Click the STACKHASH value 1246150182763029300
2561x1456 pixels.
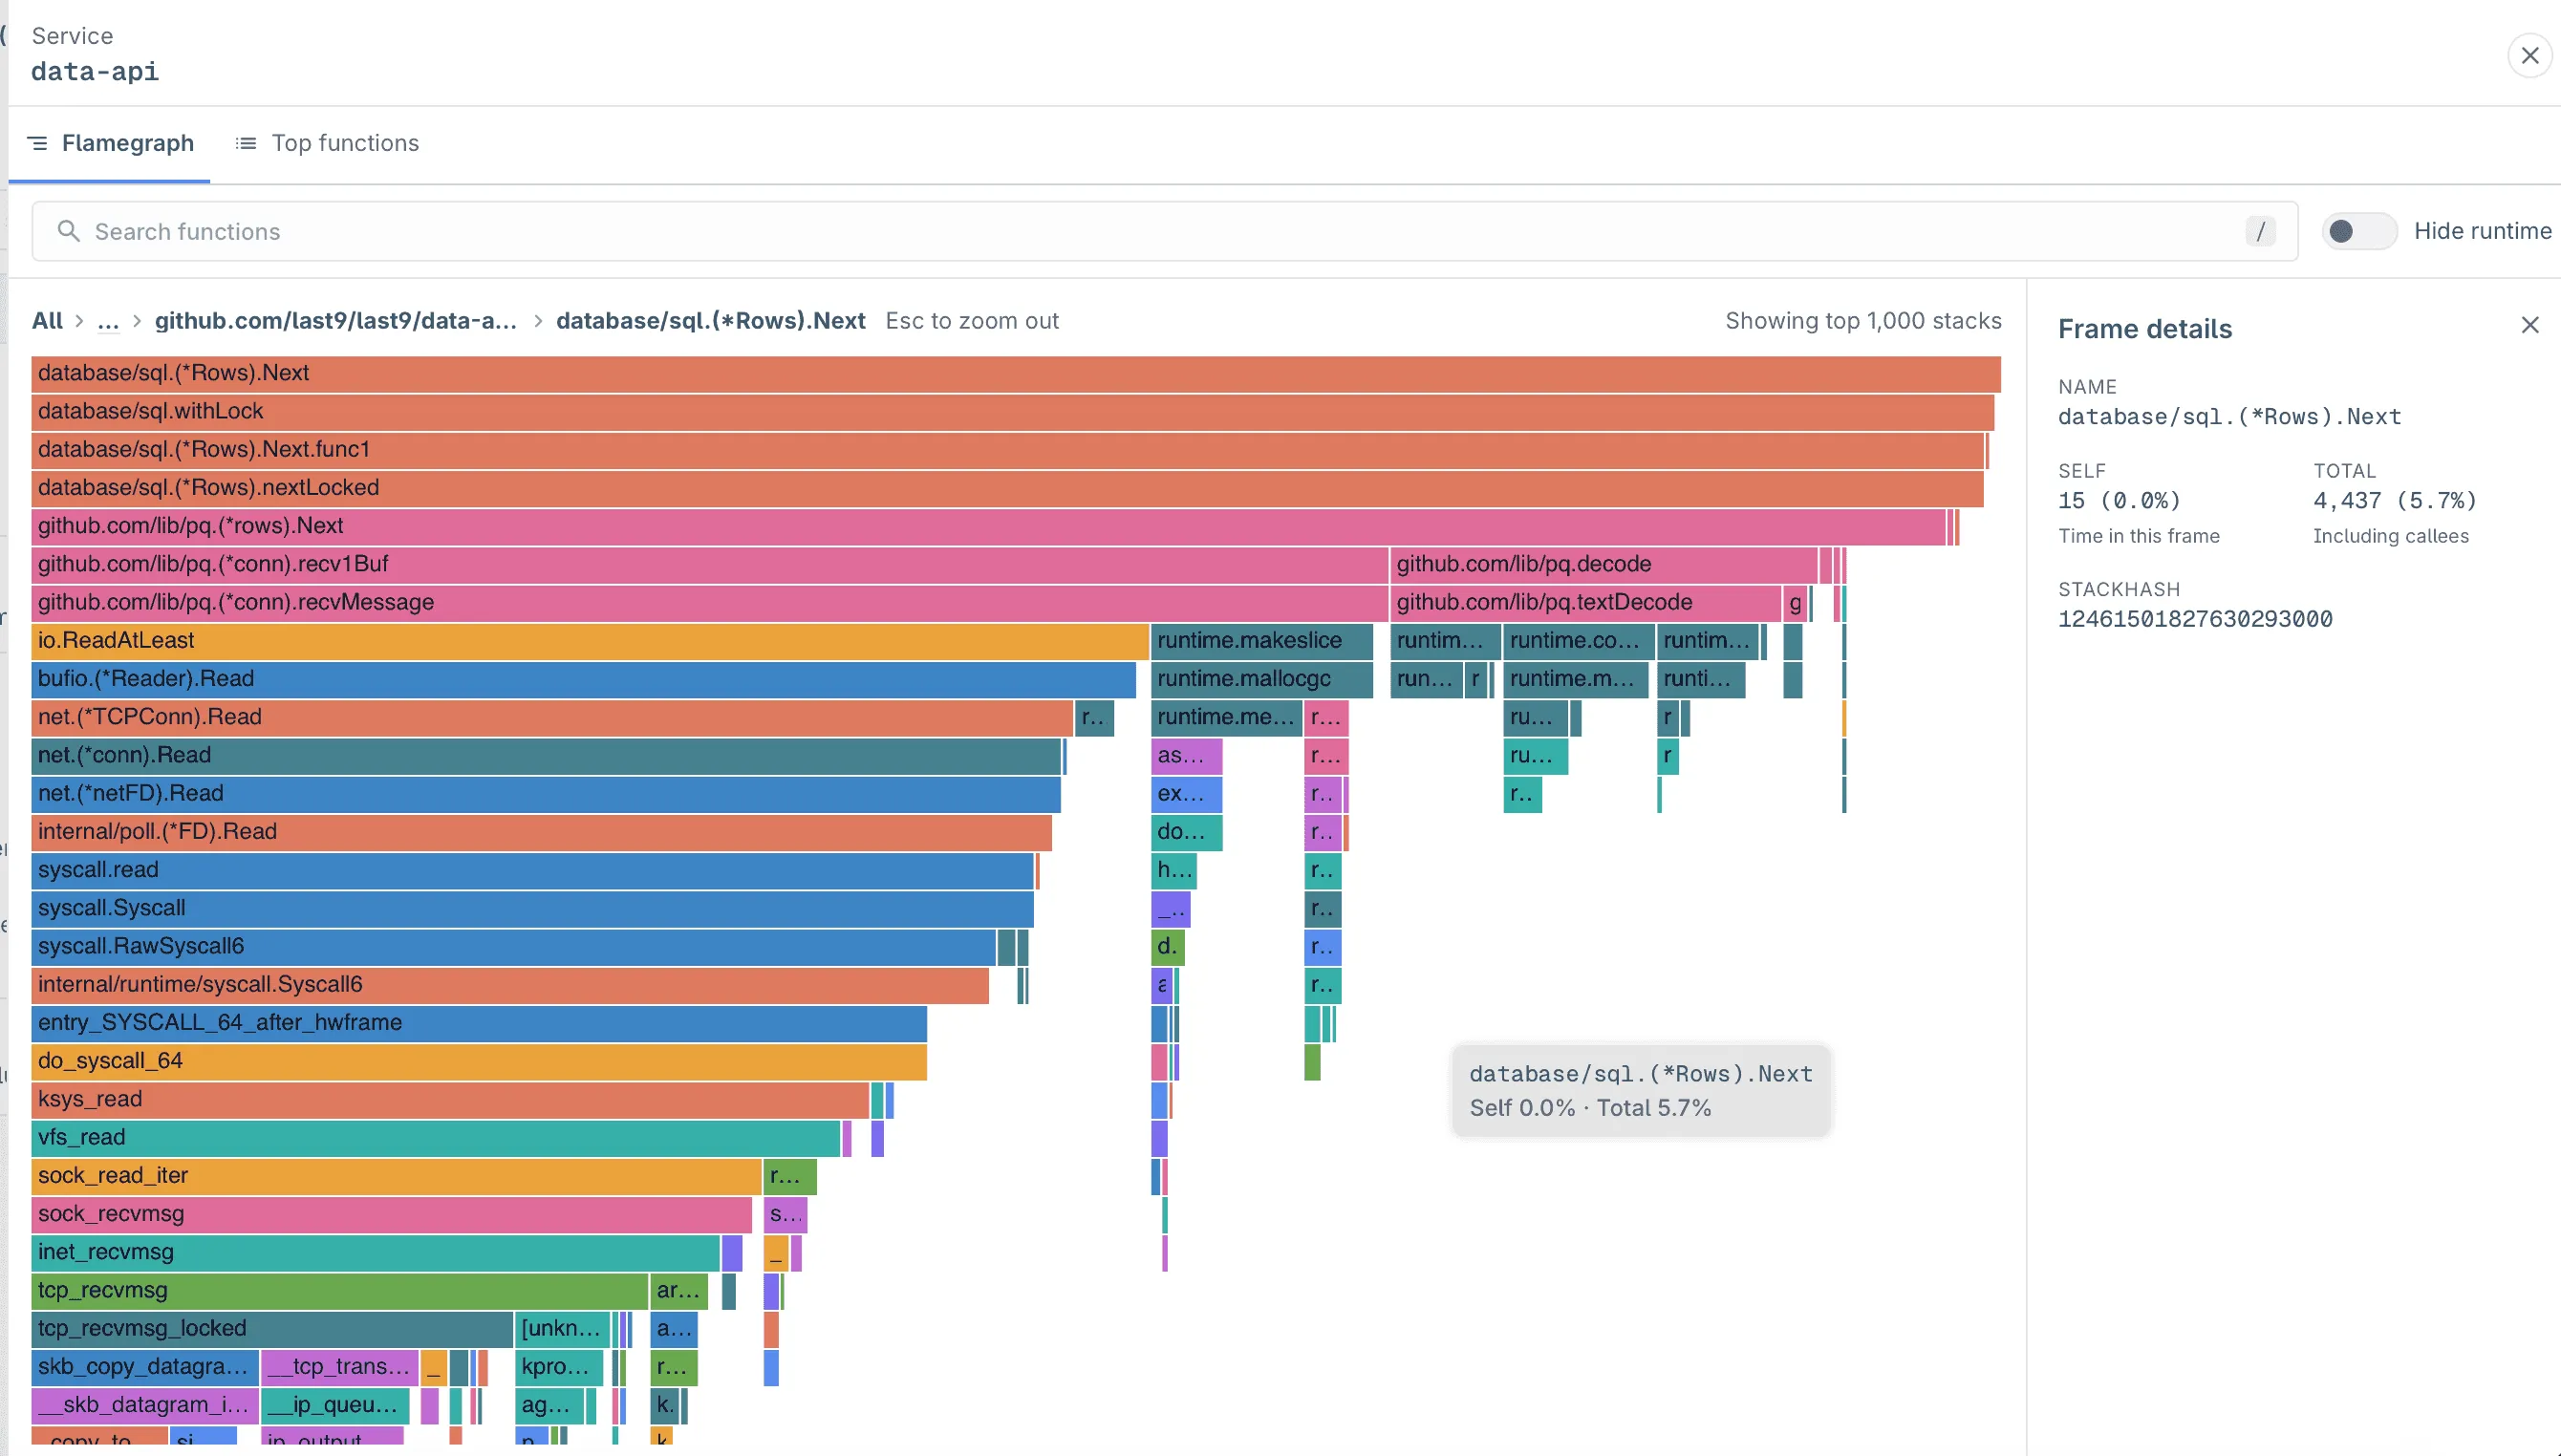tap(2195, 619)
